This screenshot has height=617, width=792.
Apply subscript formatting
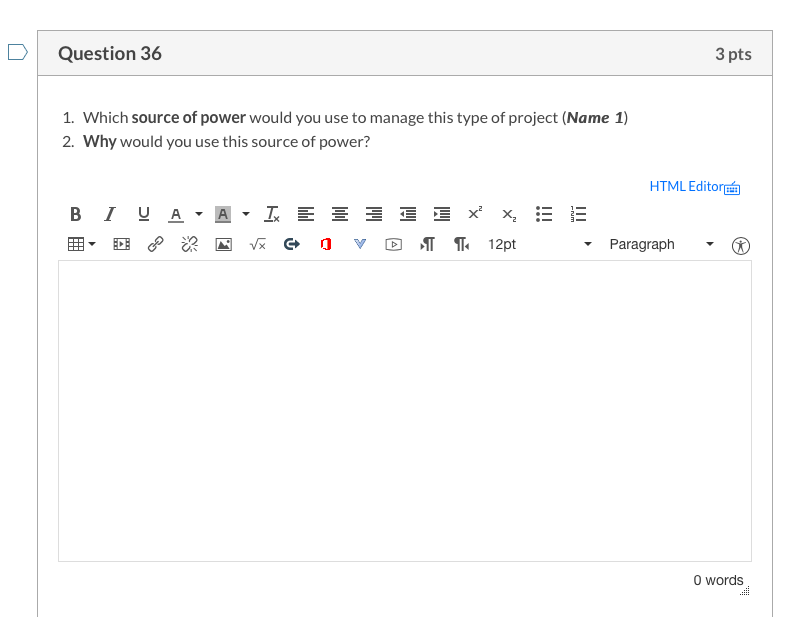pyautogui.click(x=509, y=215)
